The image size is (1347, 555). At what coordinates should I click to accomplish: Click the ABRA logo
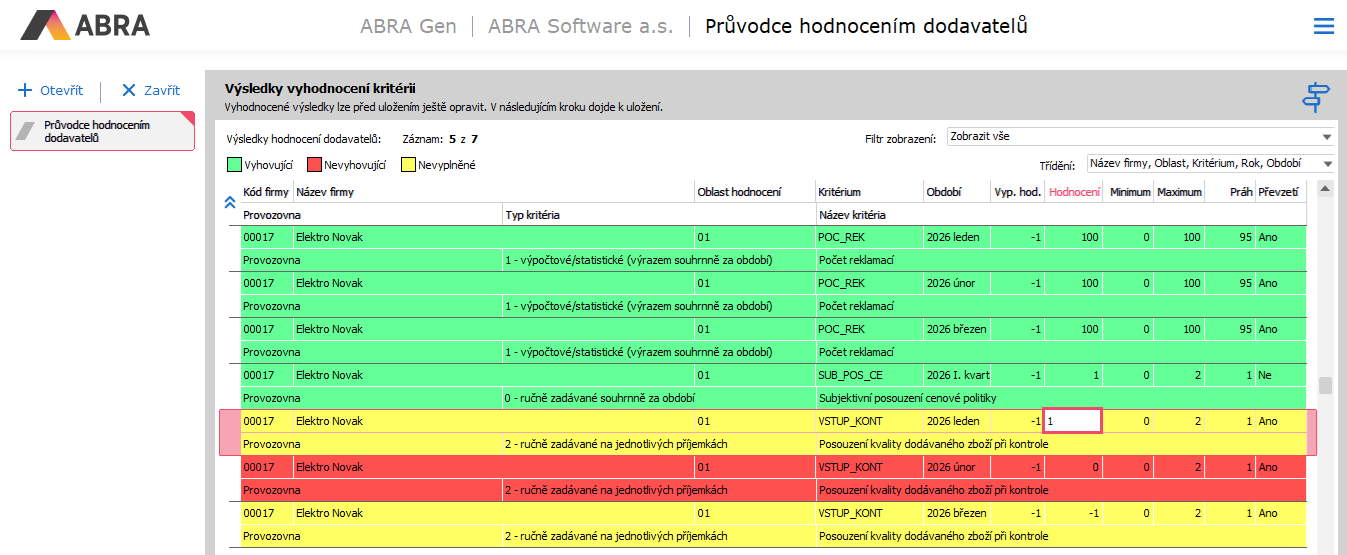tap(86, 25)
